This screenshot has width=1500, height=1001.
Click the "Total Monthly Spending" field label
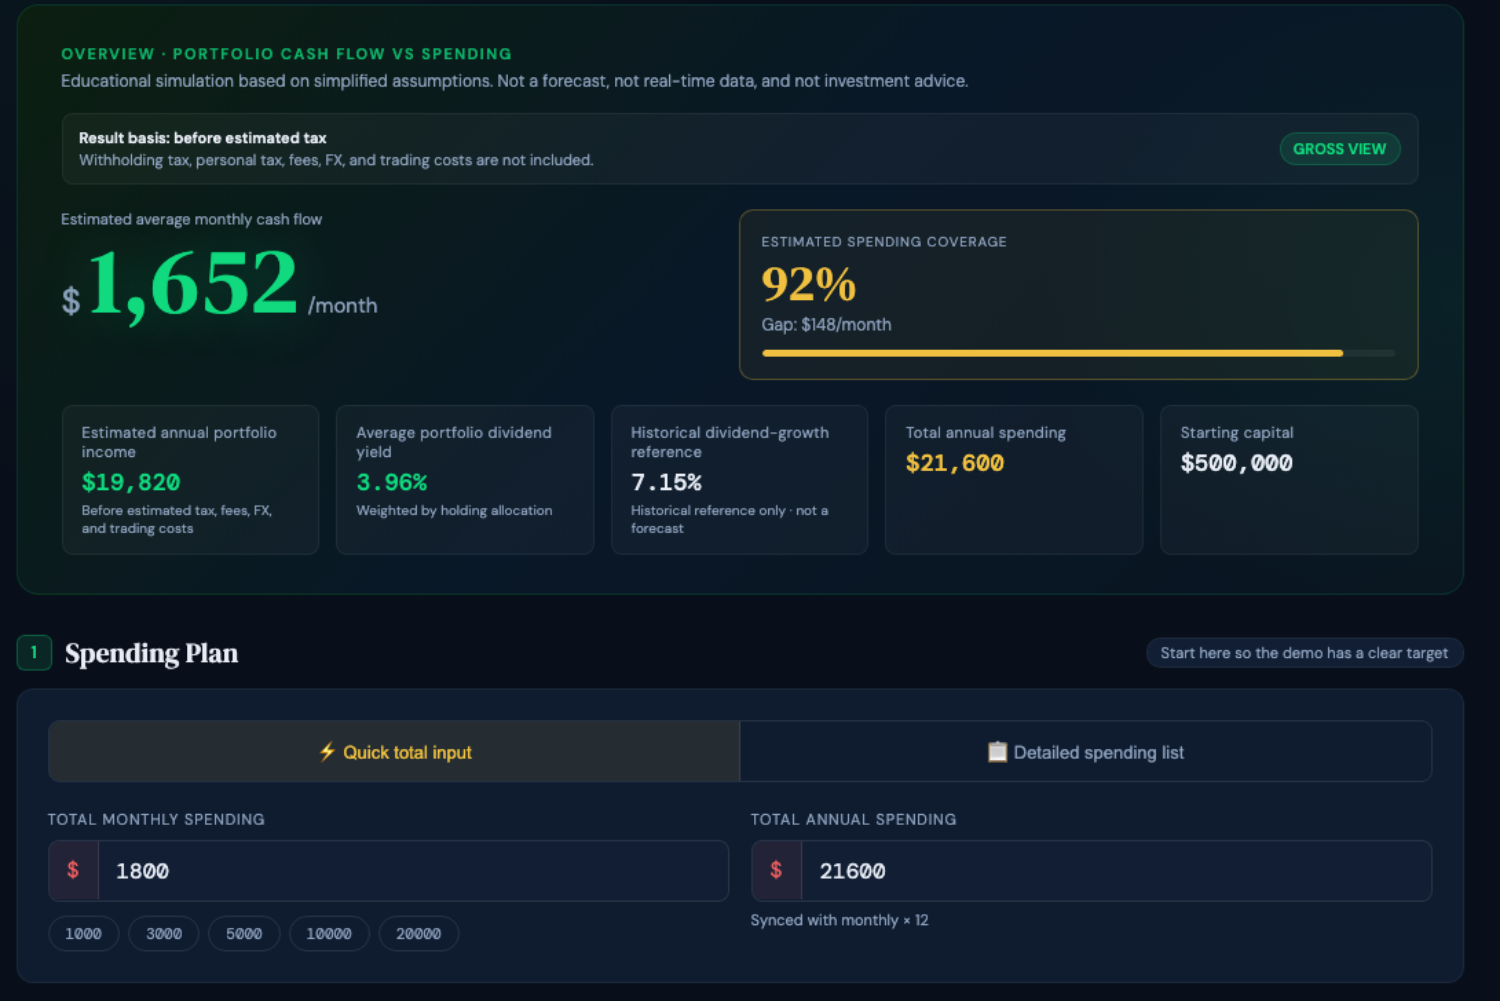[x=156, y=820]
